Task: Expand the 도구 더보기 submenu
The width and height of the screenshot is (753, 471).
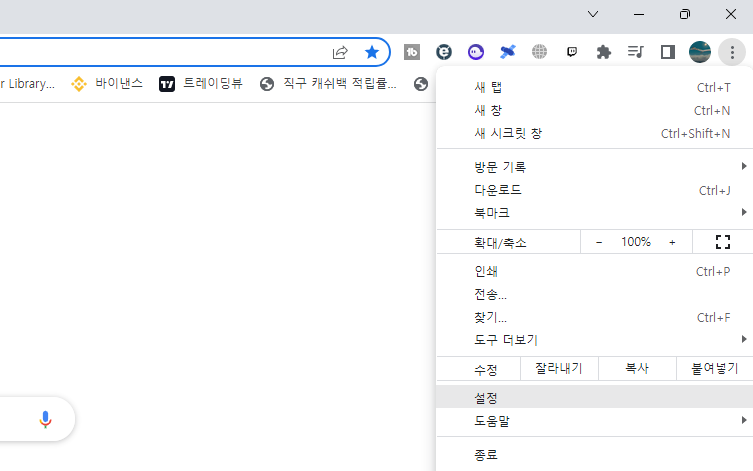Action: [595, 340]
